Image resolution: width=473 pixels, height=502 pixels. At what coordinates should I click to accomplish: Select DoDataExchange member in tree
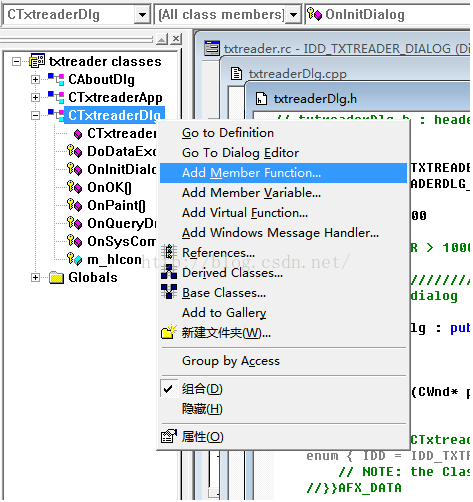pos(121,151)
